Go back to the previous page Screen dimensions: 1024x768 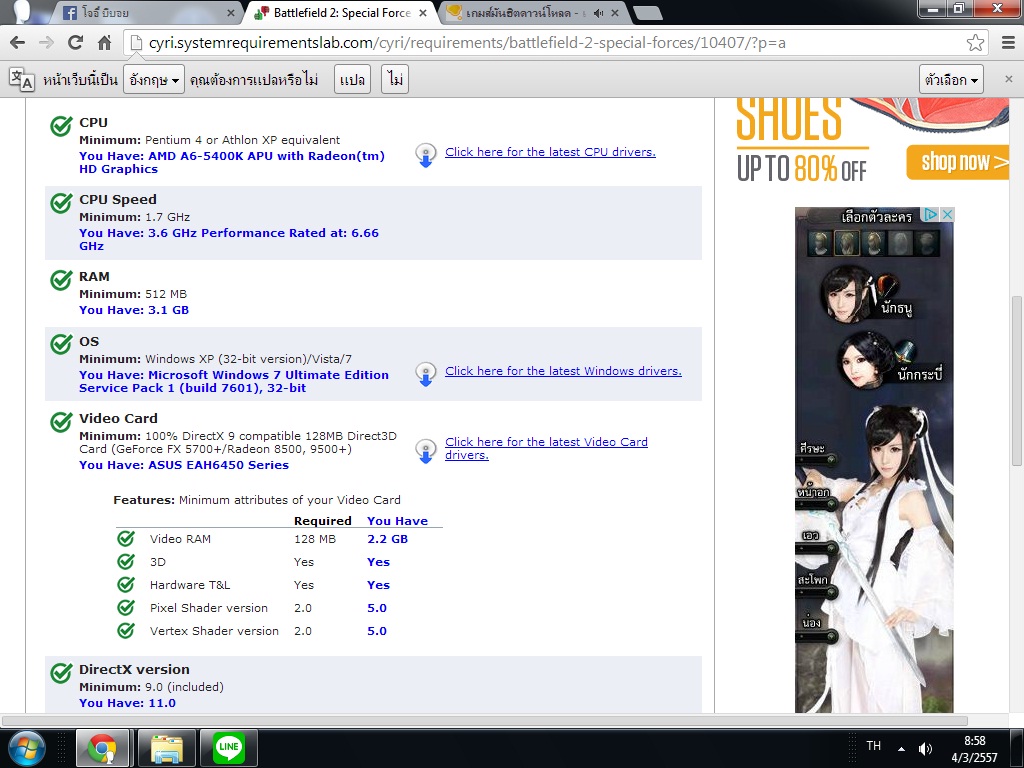click(18, 43)
